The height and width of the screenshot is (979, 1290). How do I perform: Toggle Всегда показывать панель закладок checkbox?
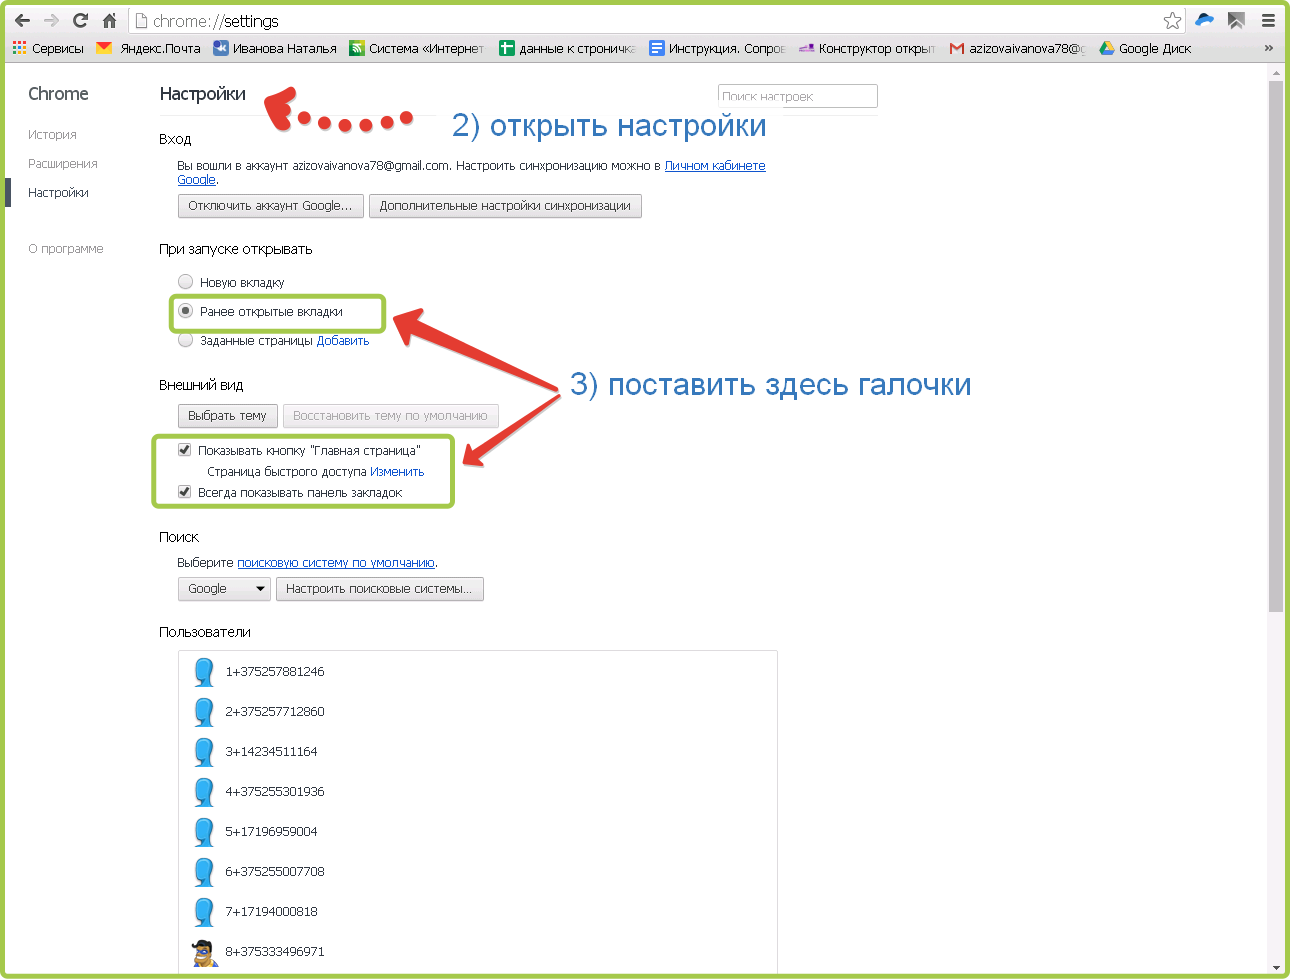[x=184, y=492]
